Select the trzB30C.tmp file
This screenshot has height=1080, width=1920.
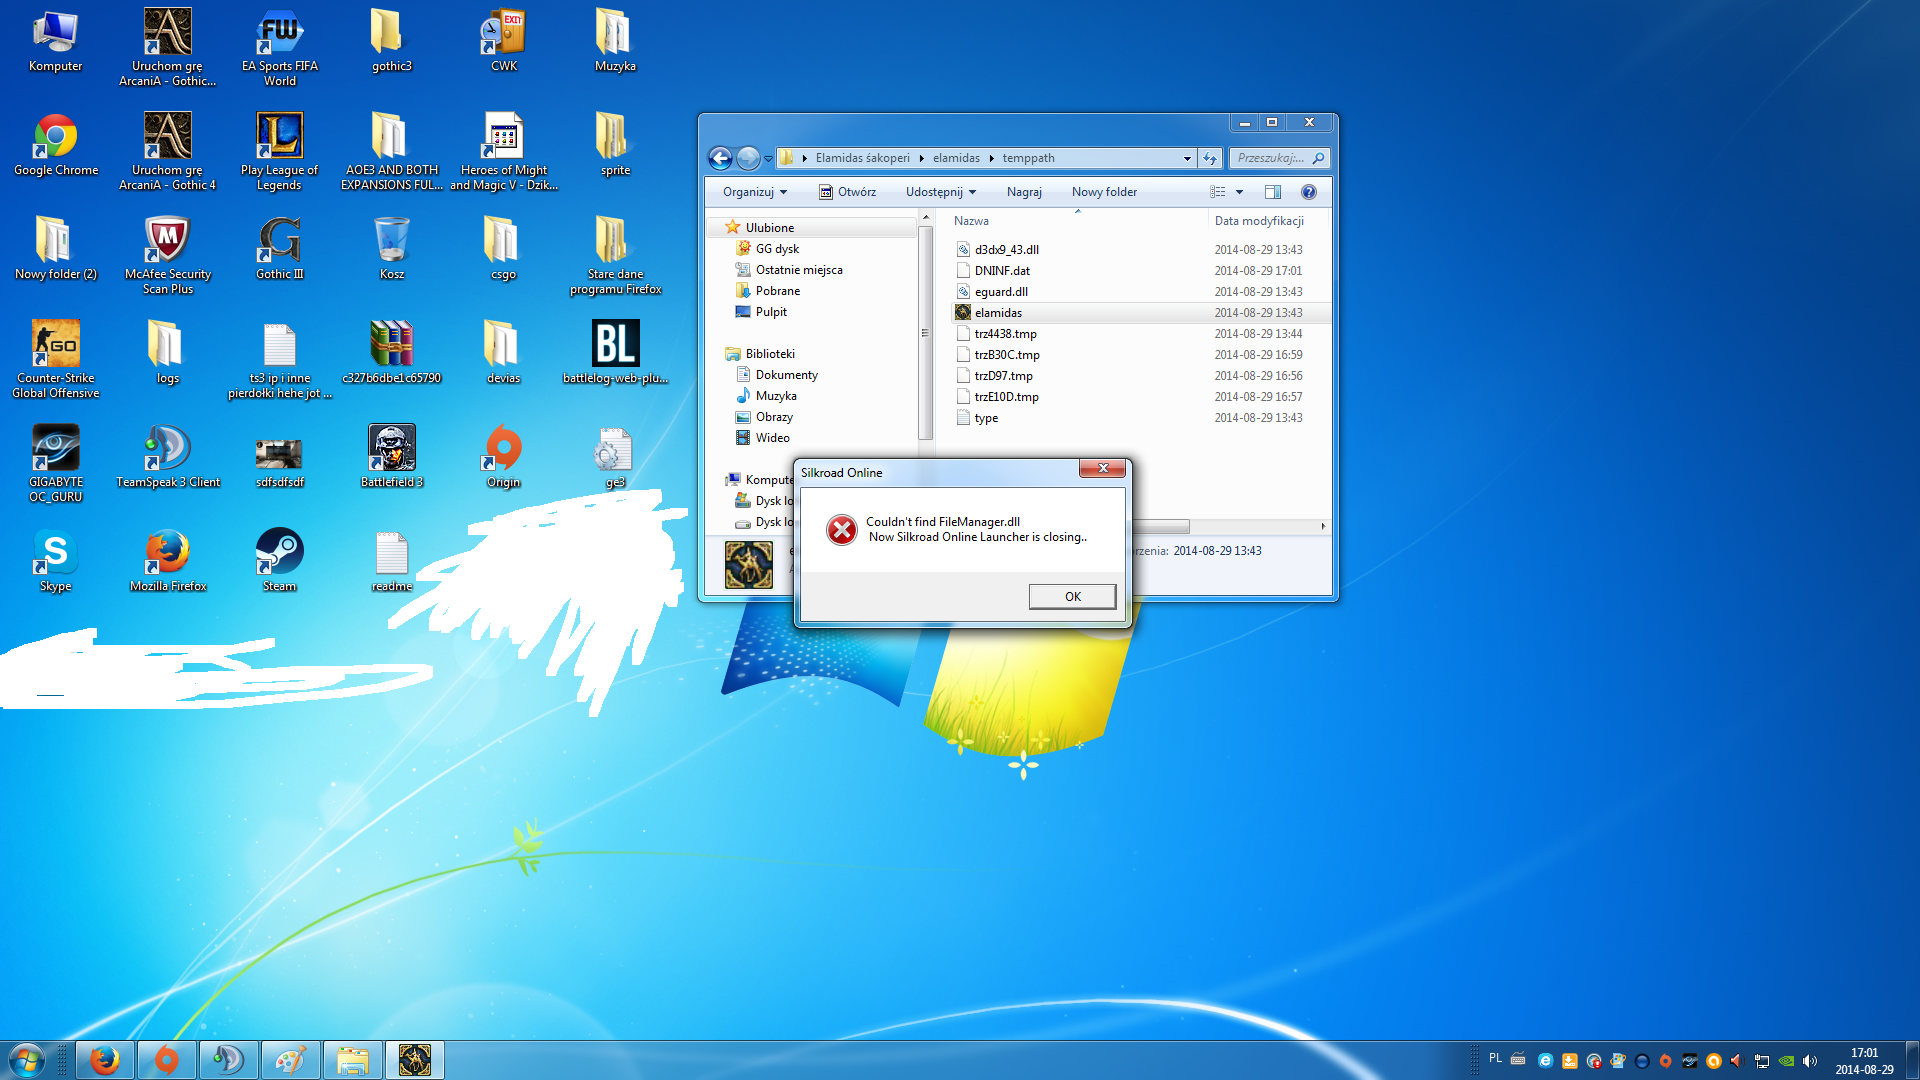click(1140, 355)
